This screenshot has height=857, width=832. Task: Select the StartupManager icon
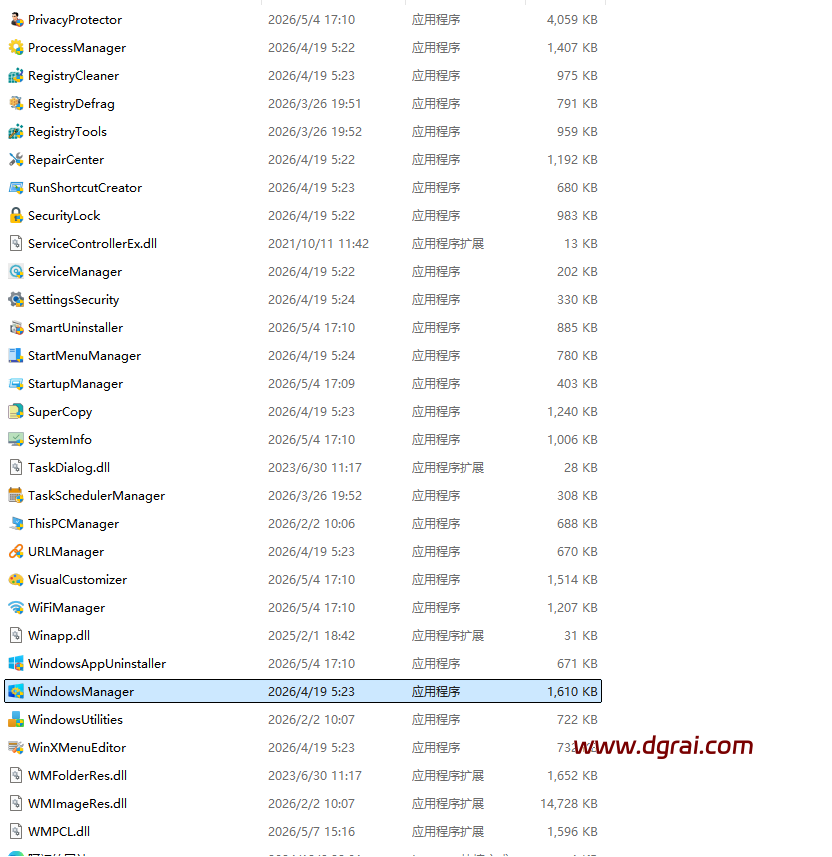point(16,384)
